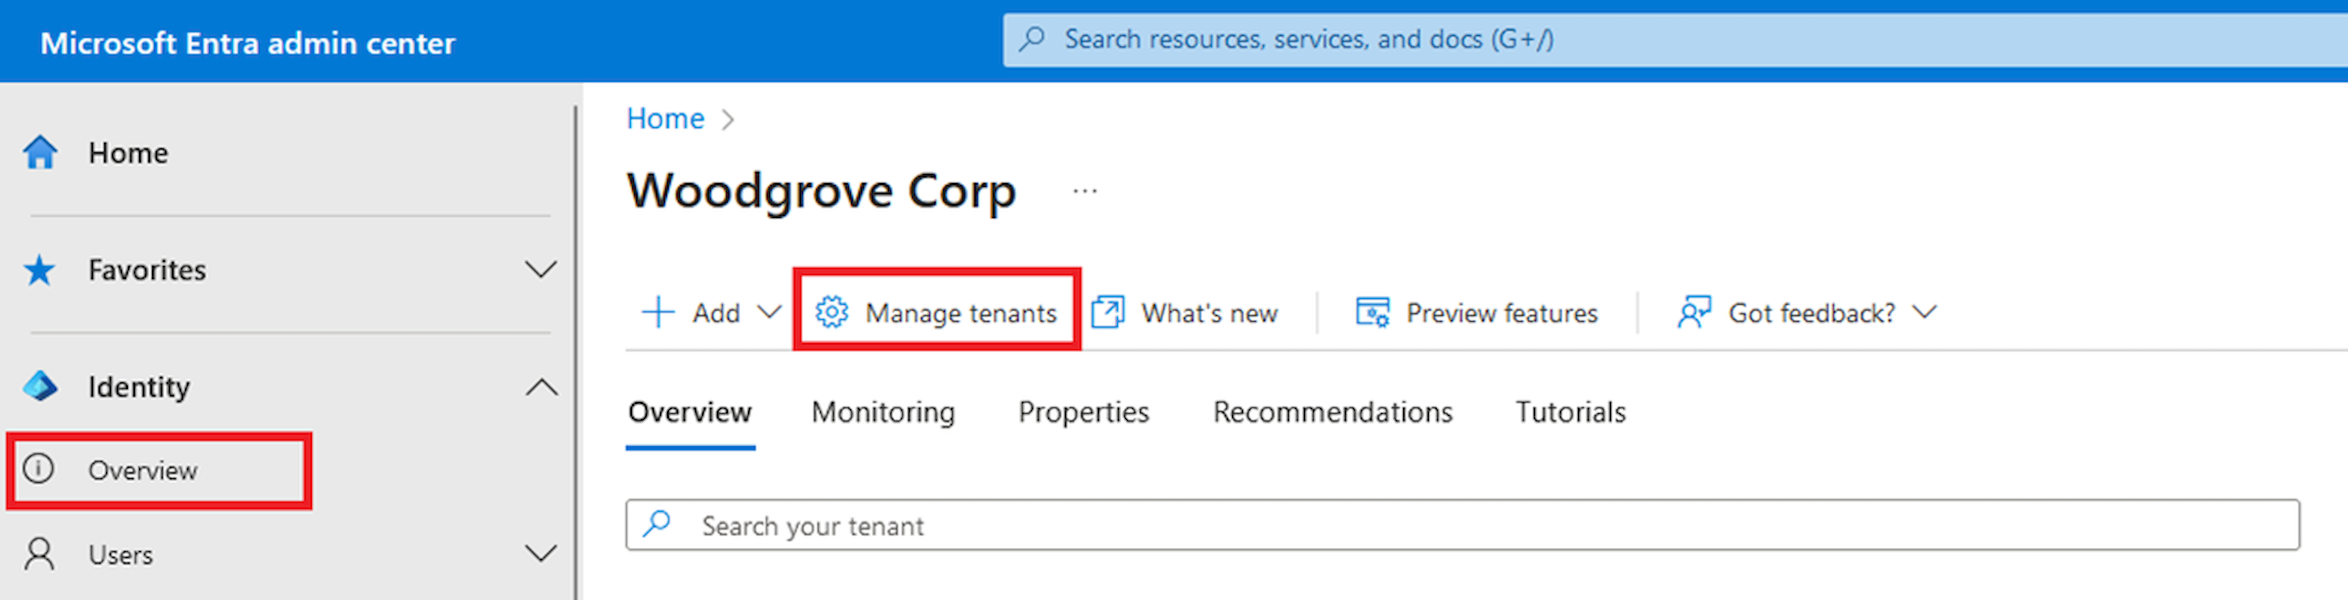Expand the Favorites section chevron
This screenshot has width=2348, height=600.
541,269
